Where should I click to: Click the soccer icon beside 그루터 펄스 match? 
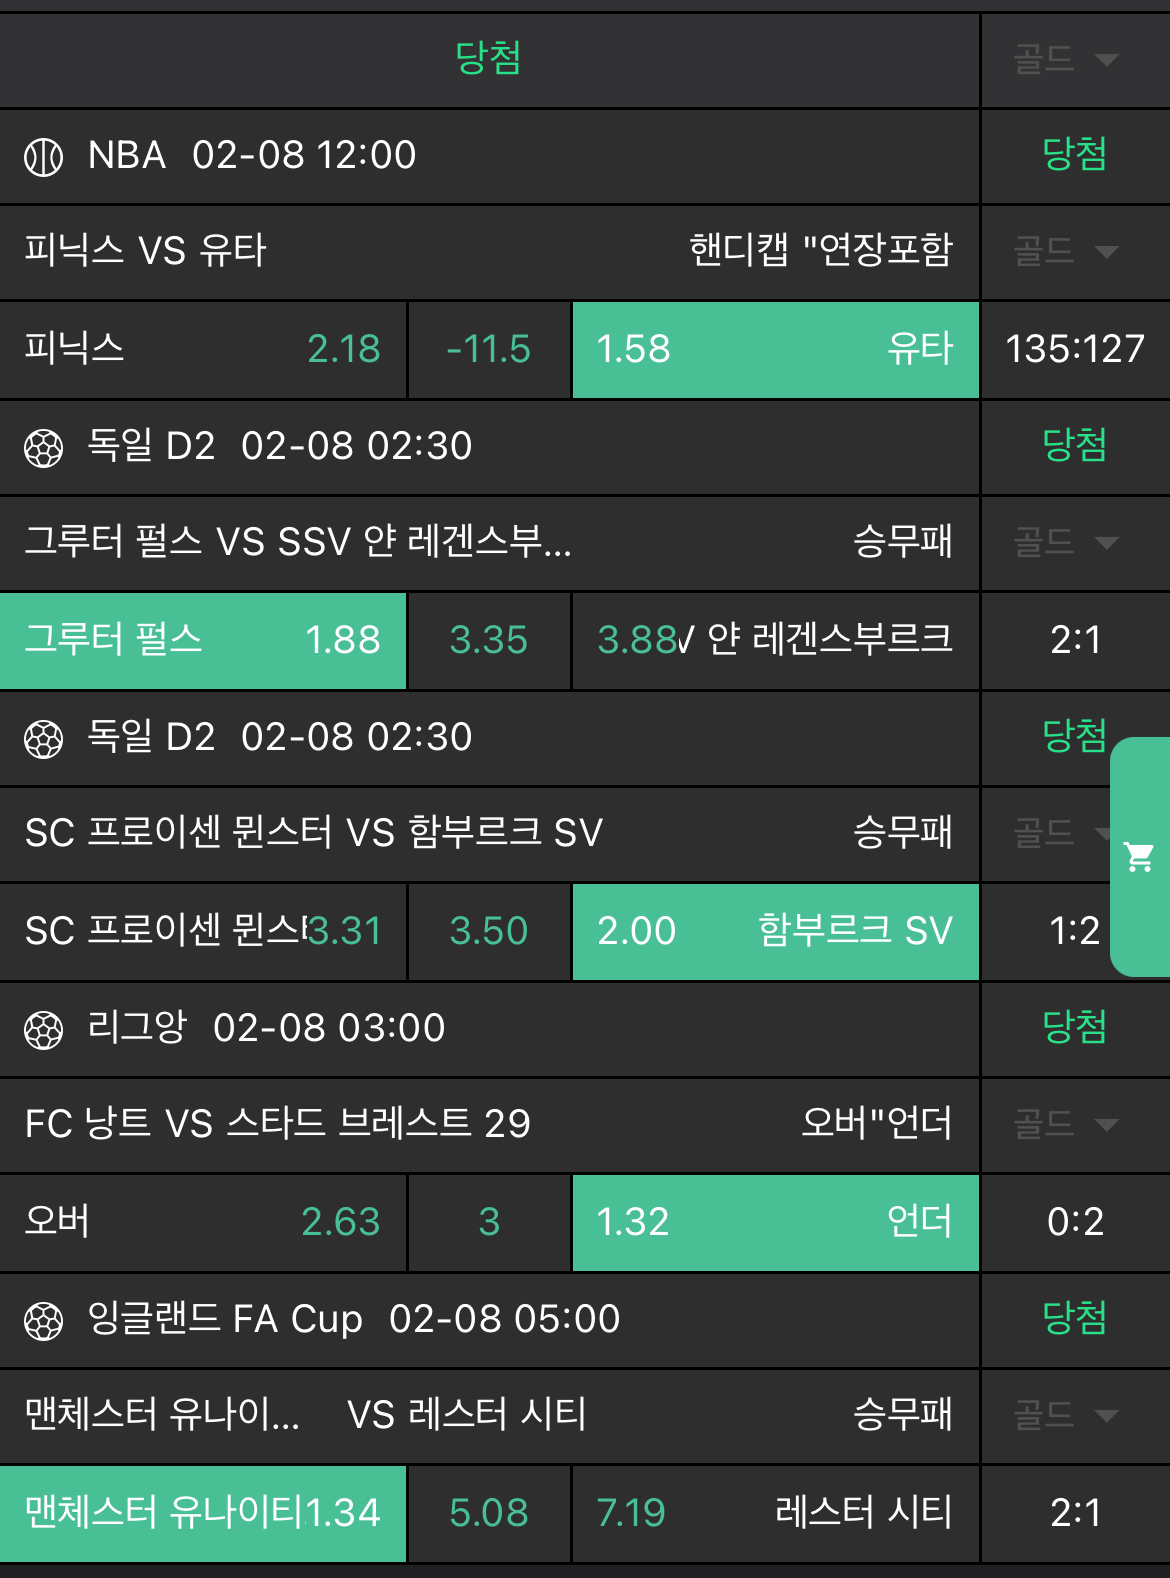coord(43,448)
